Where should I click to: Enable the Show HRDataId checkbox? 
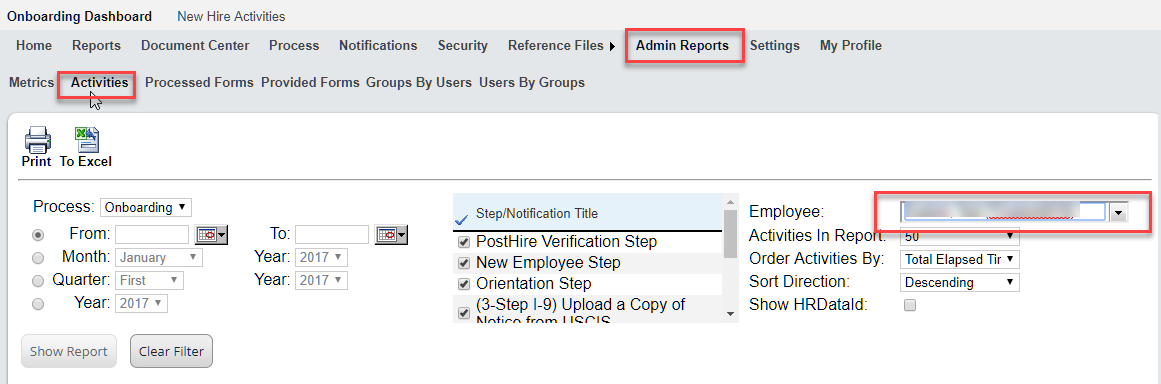pyautogui.click(x=910, y=305)
